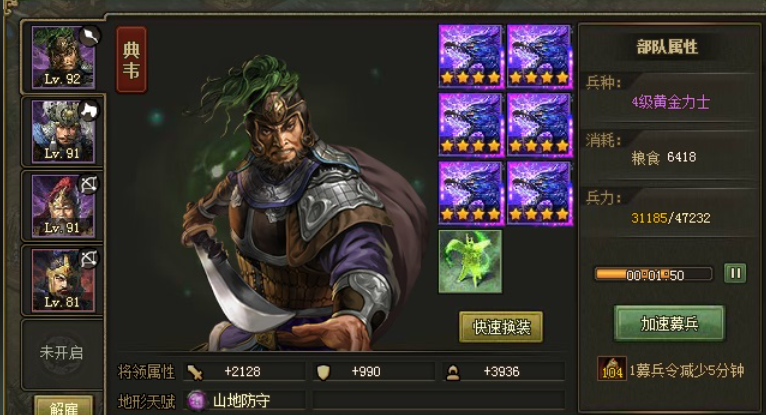Viewport: 766px width, 415px height.
Task: Click the 加速募兵 speed recruit button
Action: 669,323
